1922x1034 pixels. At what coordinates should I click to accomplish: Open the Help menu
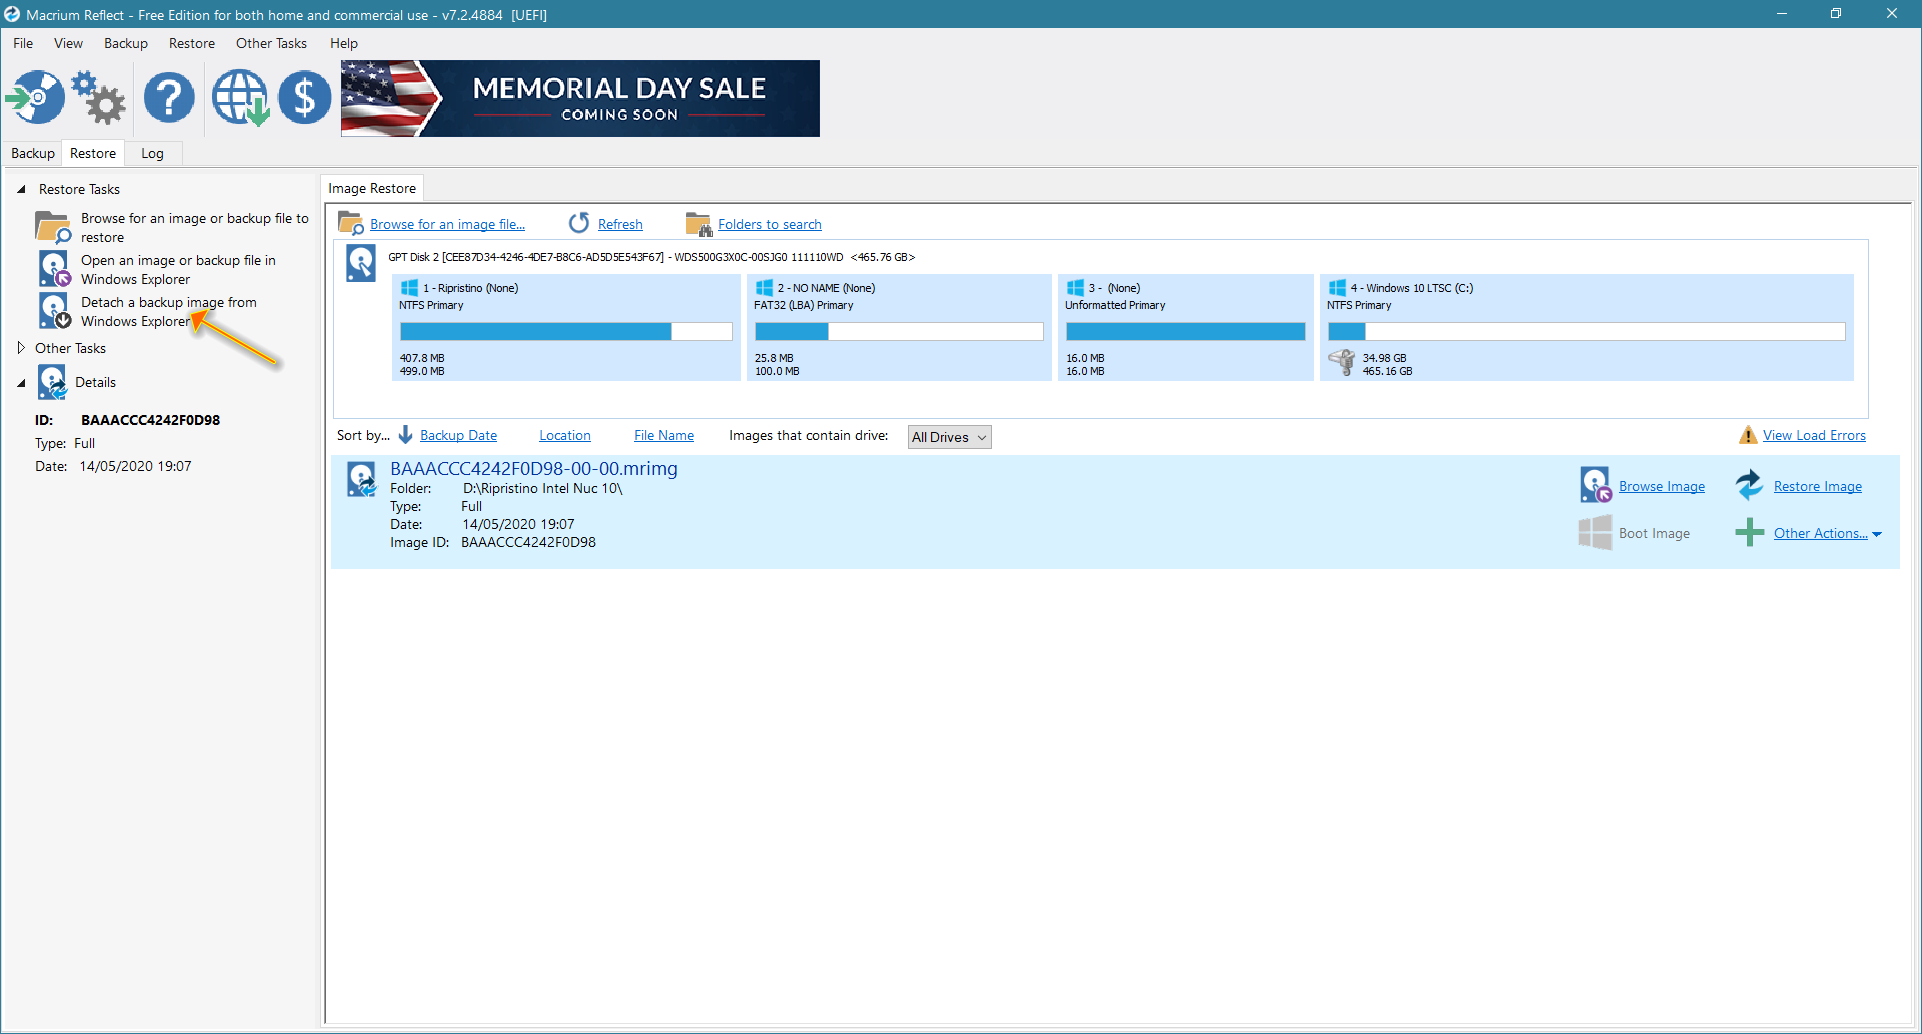click(344, 43)
